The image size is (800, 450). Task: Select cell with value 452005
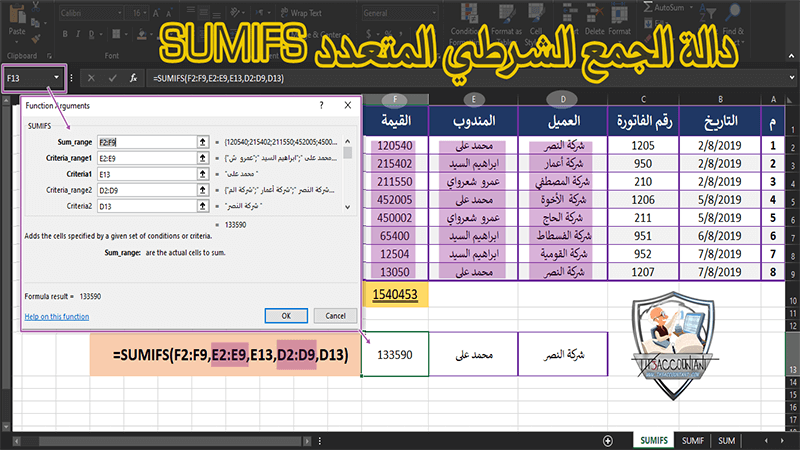coord(395,200)
